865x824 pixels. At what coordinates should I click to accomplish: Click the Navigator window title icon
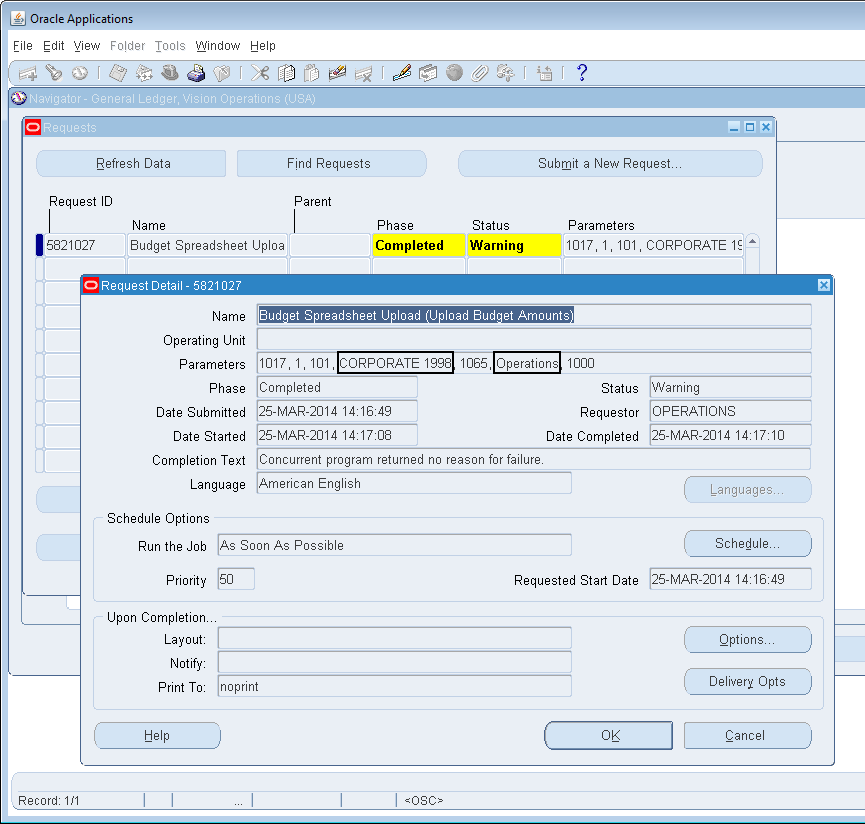click(x=19, y=98)
